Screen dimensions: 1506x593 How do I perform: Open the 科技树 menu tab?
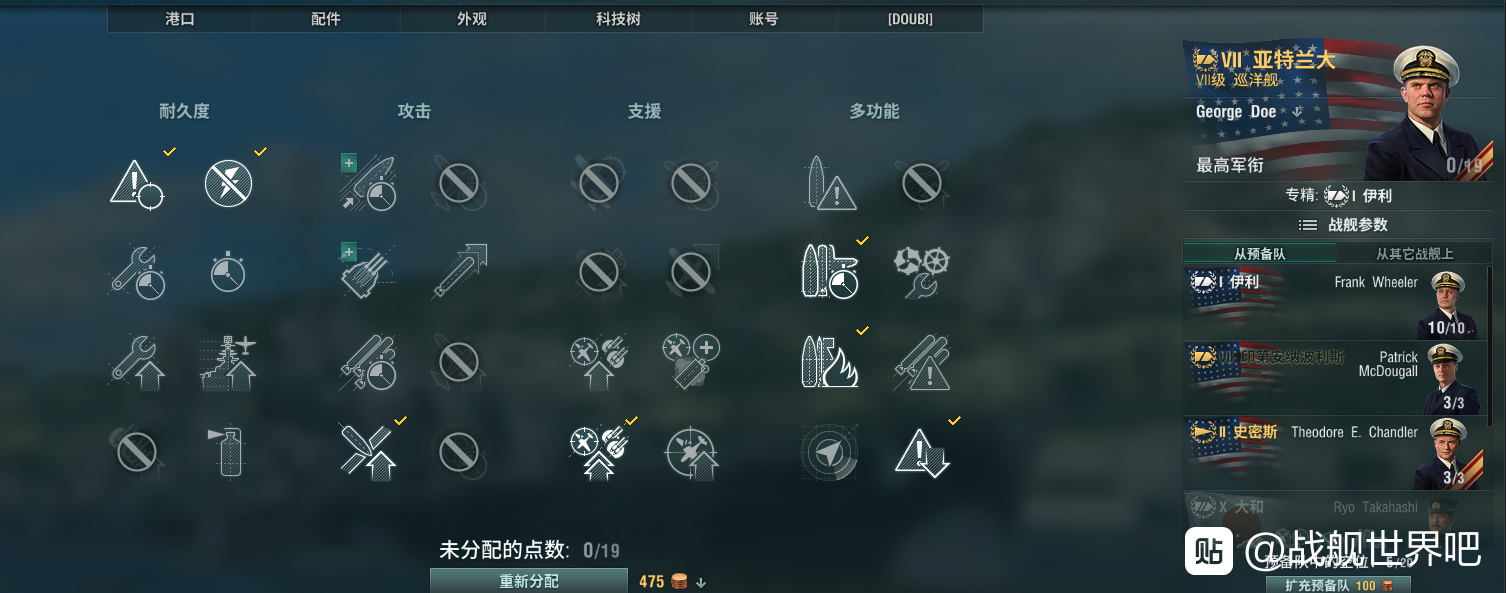pyautogui.click(x=618, y=19)
